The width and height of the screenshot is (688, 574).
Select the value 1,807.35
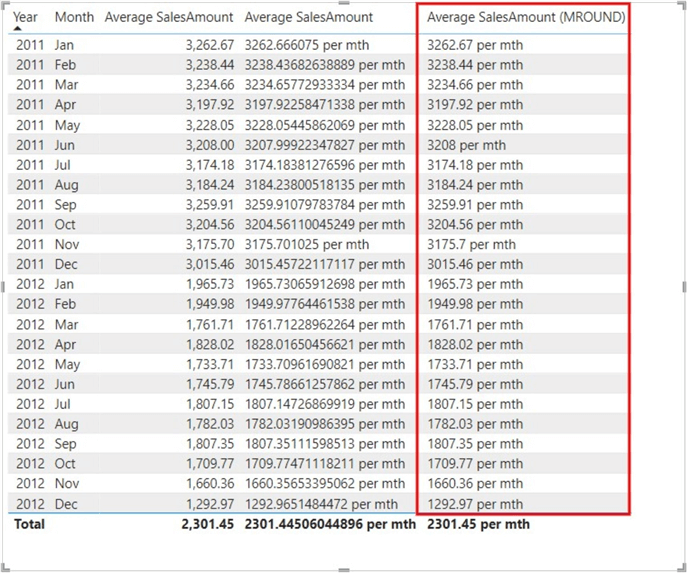point(210,444)
